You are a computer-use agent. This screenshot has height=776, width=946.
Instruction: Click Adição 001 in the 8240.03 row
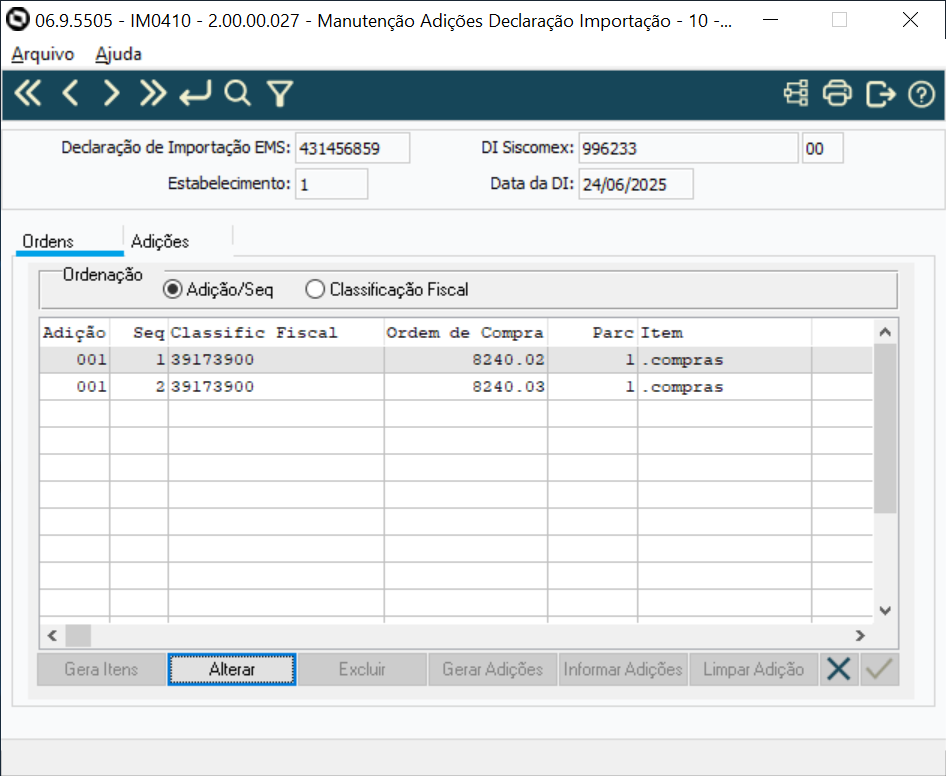click(75, 387)
